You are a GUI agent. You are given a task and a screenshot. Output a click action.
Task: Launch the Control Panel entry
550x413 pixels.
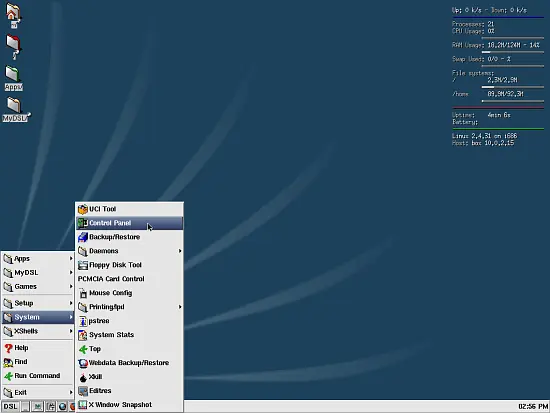(129, 223)
